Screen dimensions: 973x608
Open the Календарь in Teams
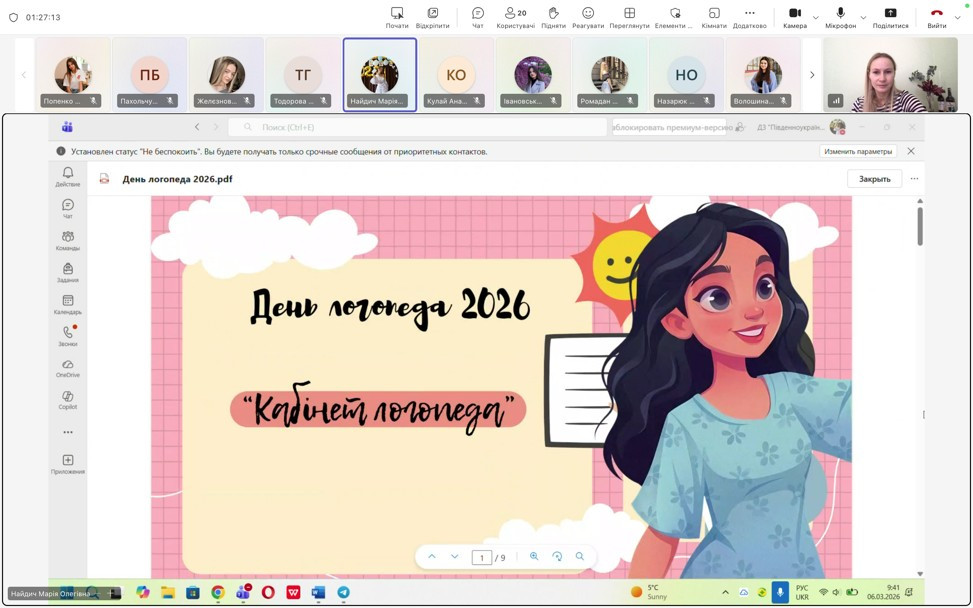67,303
